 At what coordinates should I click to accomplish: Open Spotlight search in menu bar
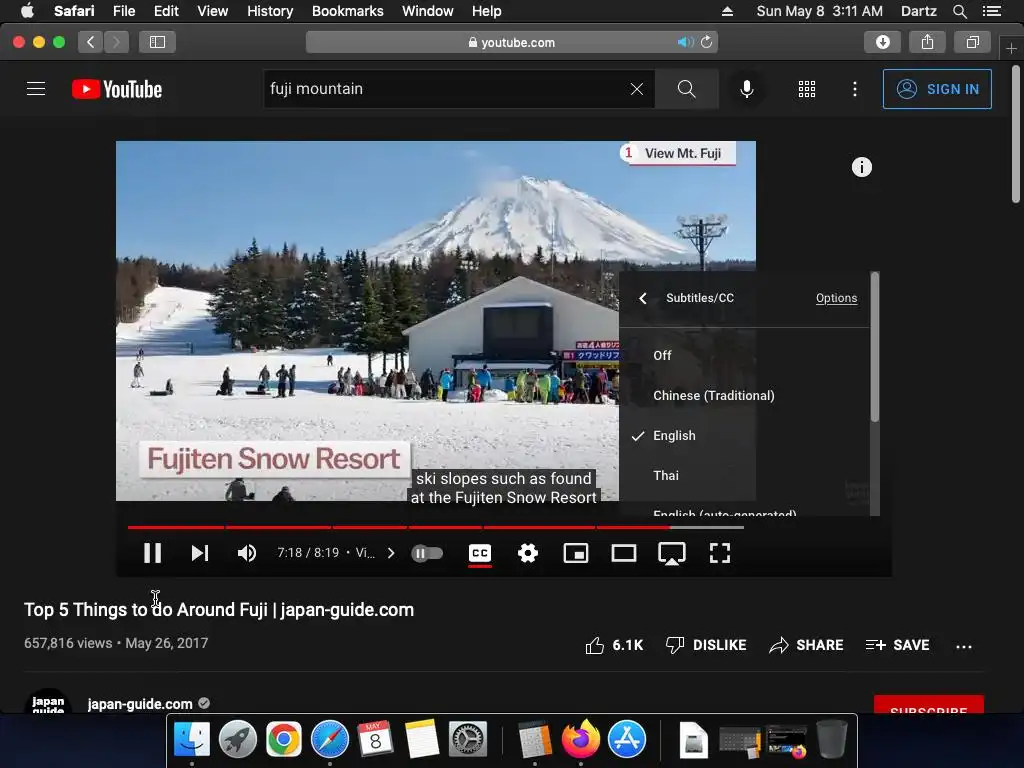(959, 11)
